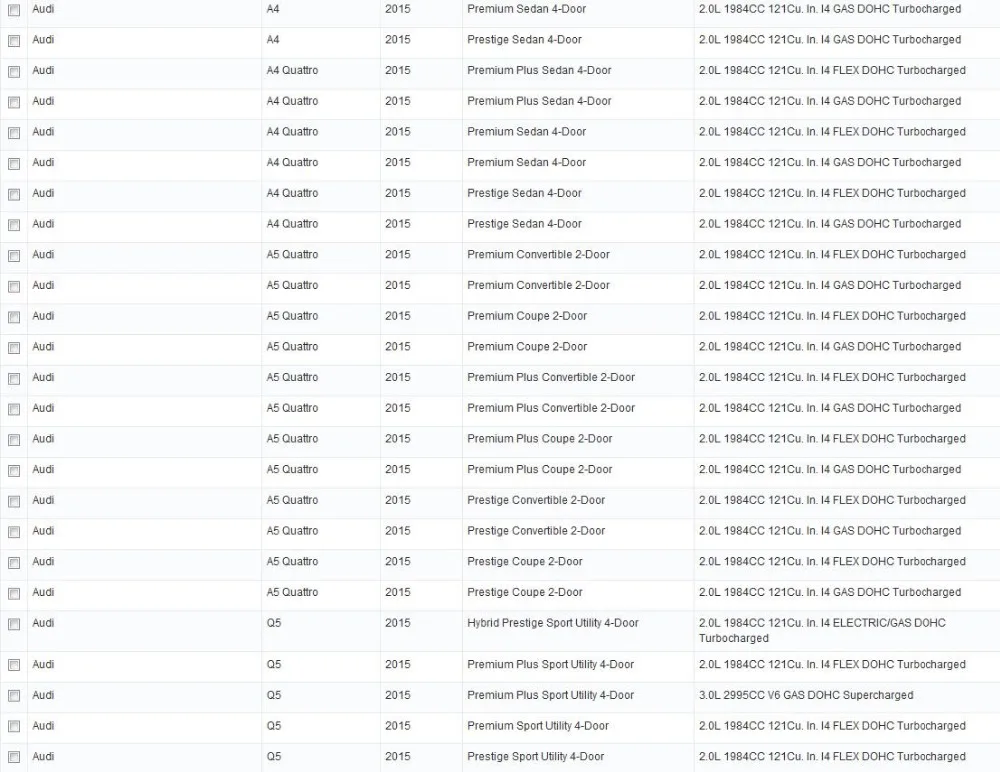The image size is (1000, 772).
Task: Tick Q5 Premium Sport Utility row checkbox
Action: [14, 727]
